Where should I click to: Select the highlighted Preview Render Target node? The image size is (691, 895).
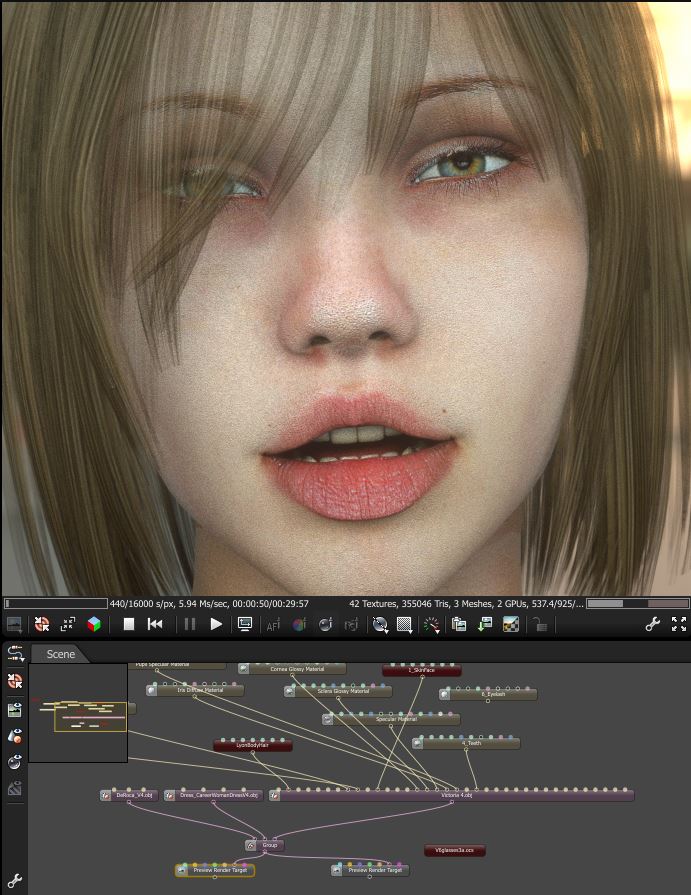215,870
